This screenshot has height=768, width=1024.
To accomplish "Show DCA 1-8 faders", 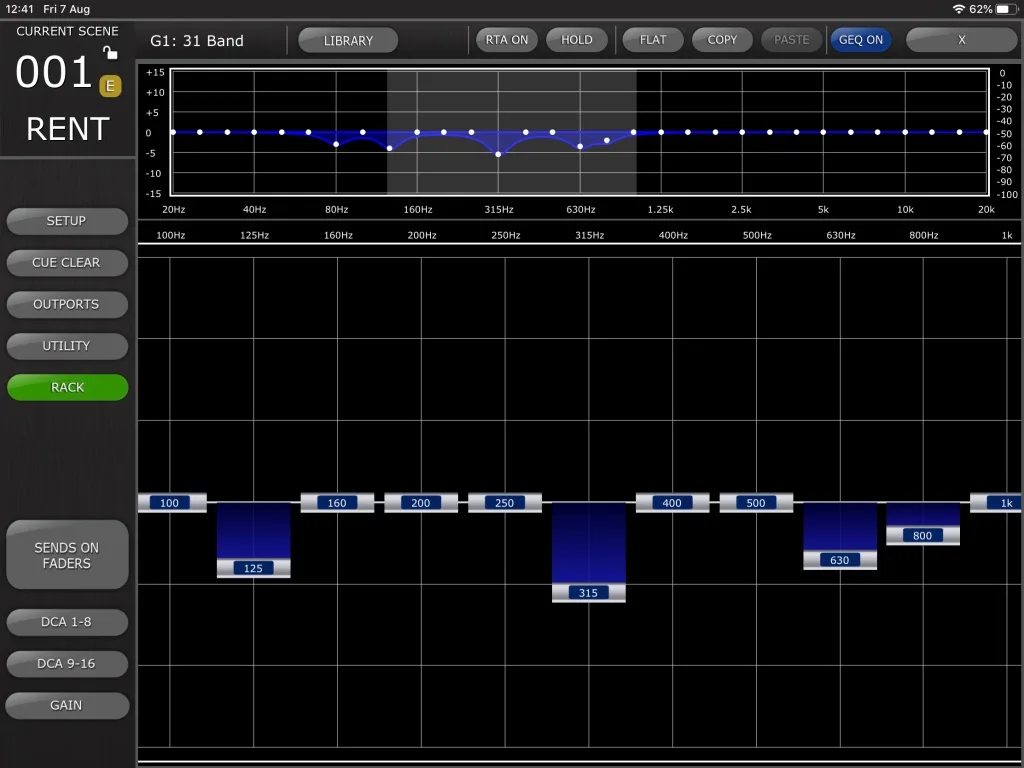I will point(67,622).
